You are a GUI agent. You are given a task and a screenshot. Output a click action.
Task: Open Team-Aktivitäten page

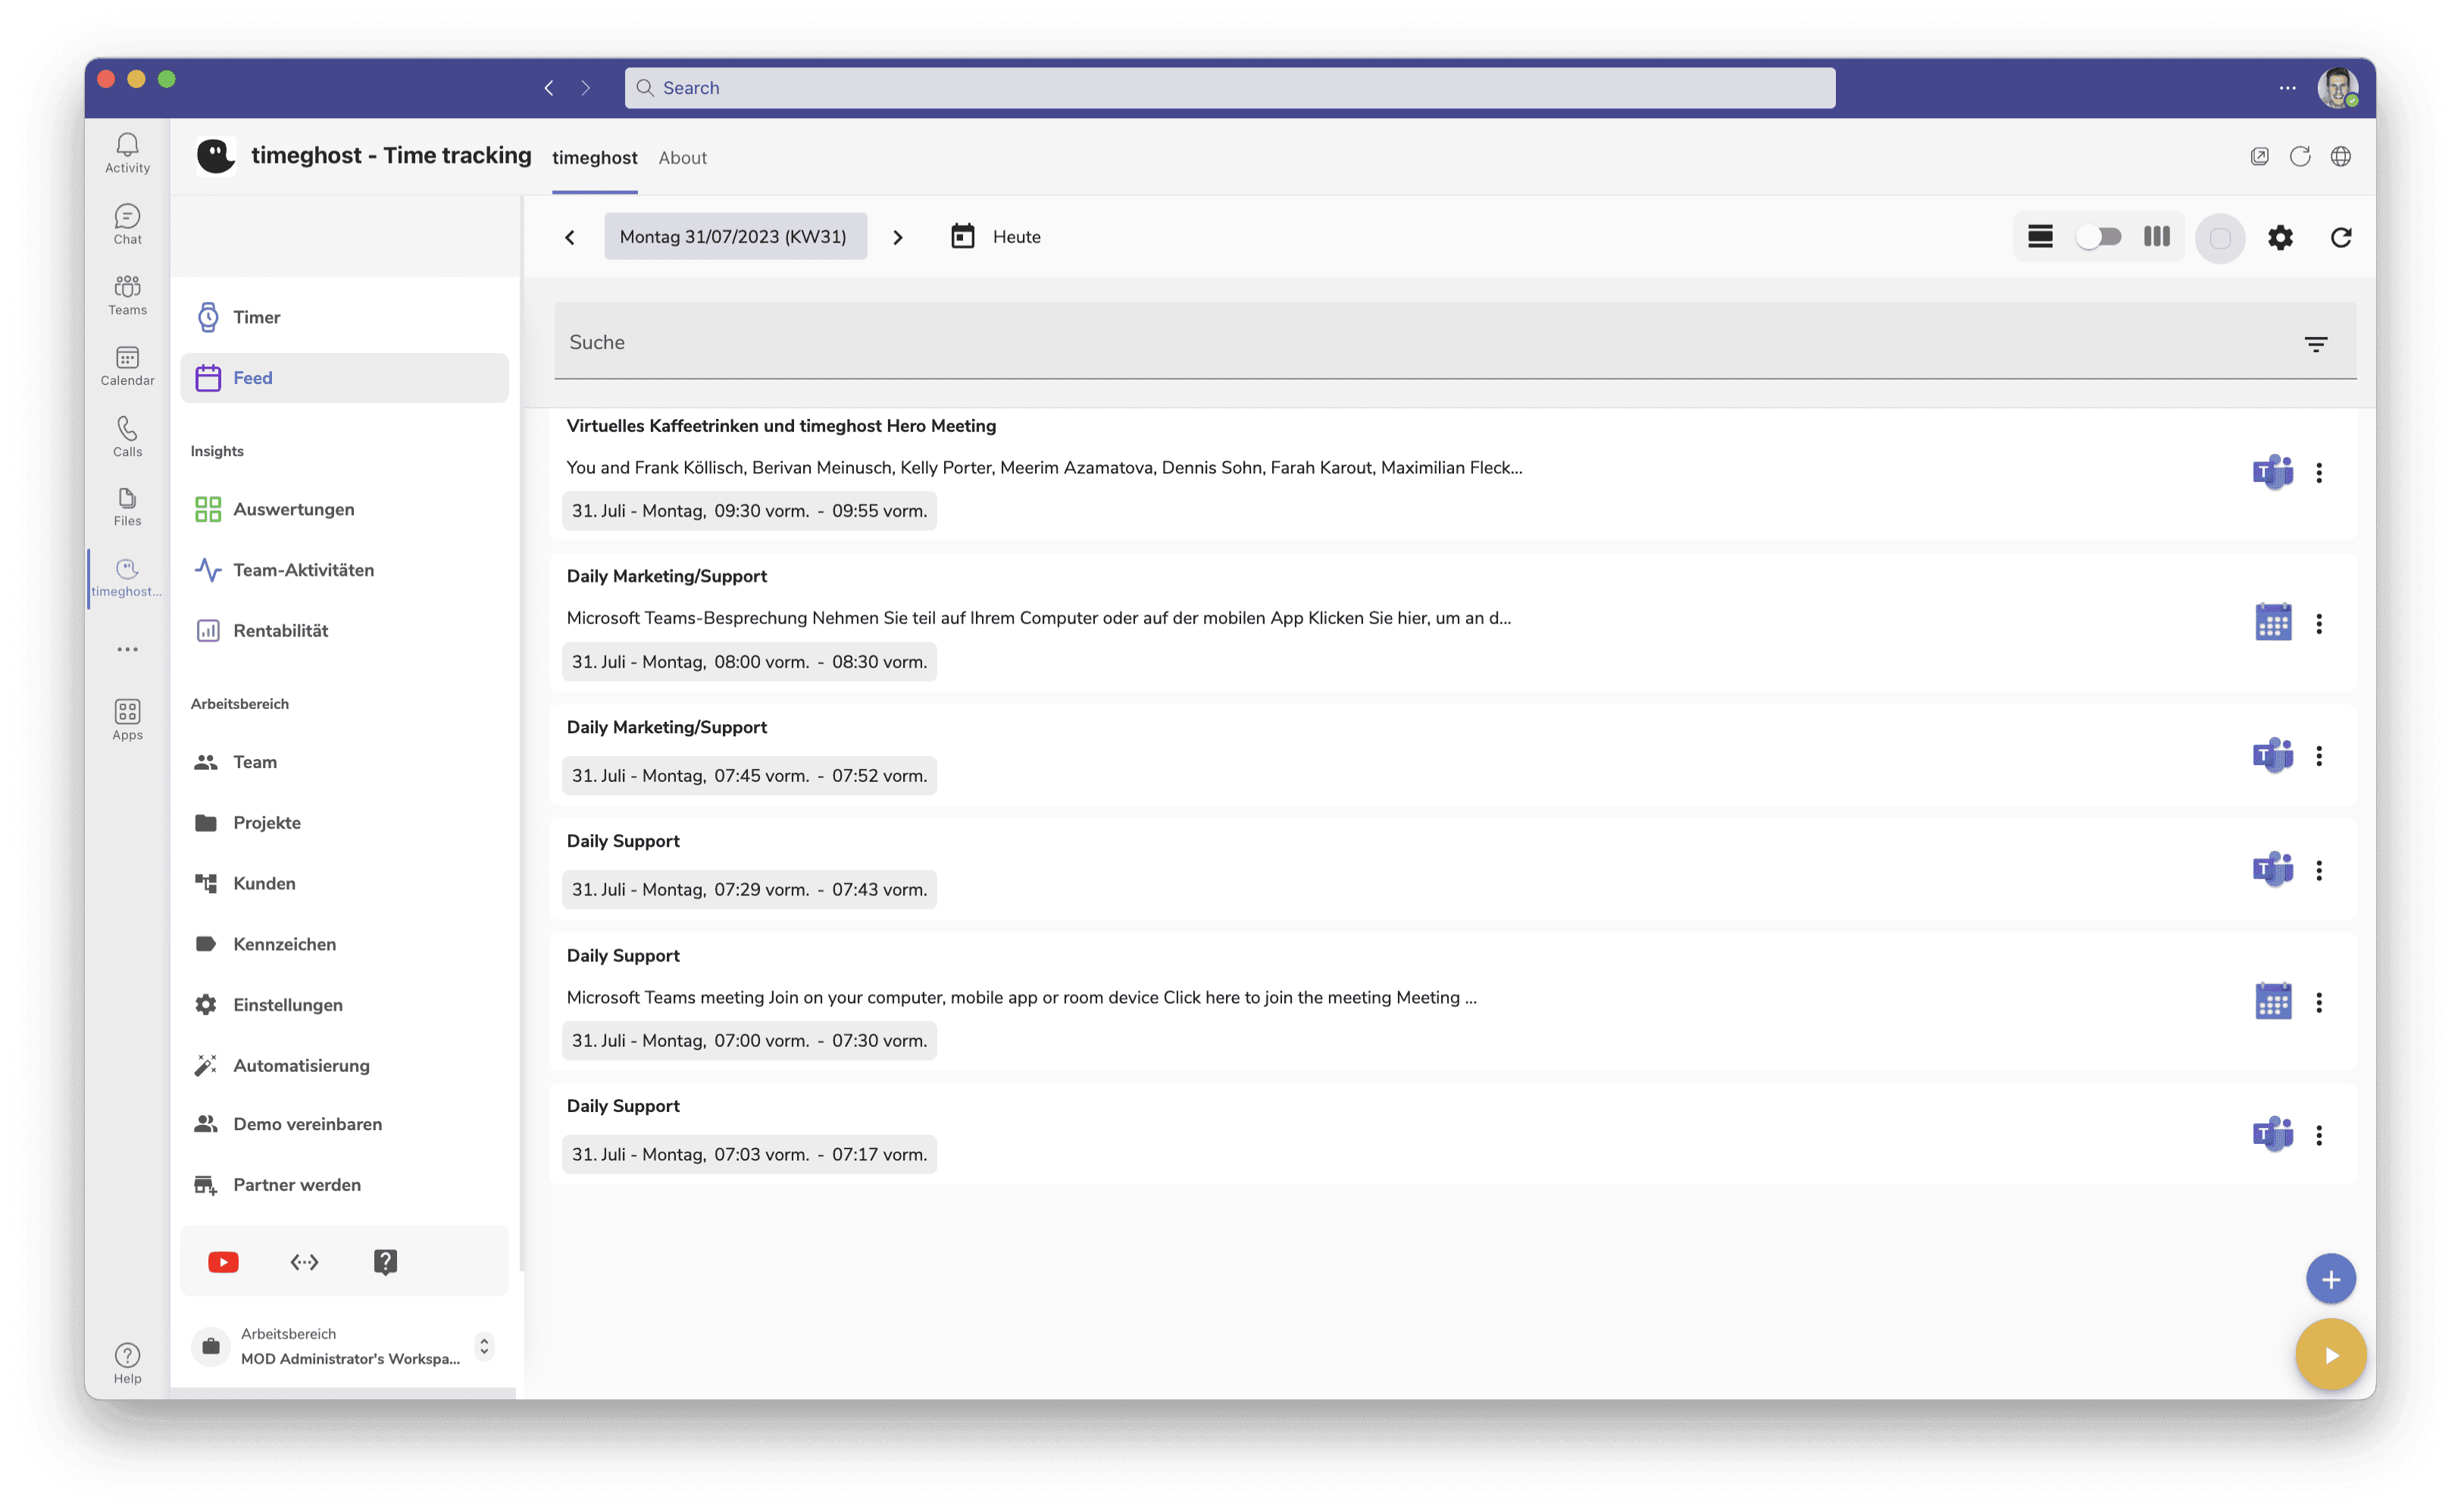(344, 570)
